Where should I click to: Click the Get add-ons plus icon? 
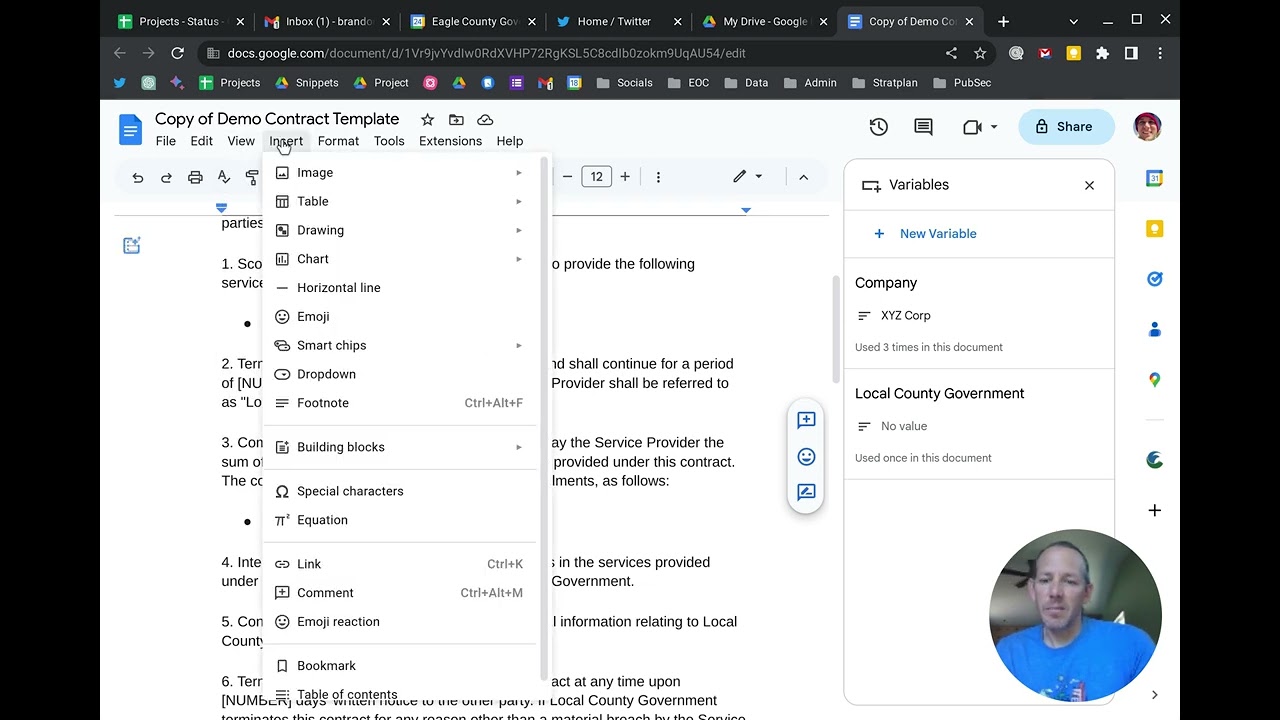(x=1154, y=510)
